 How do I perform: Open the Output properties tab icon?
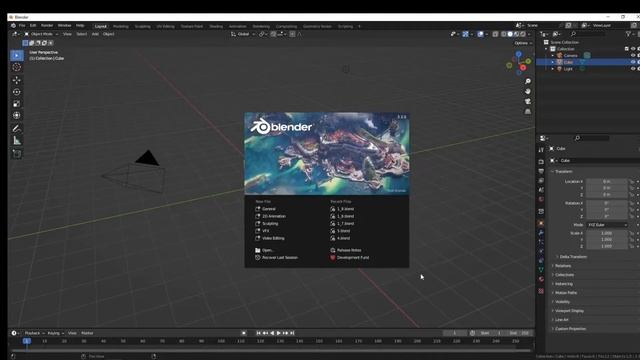pos(541,171)
